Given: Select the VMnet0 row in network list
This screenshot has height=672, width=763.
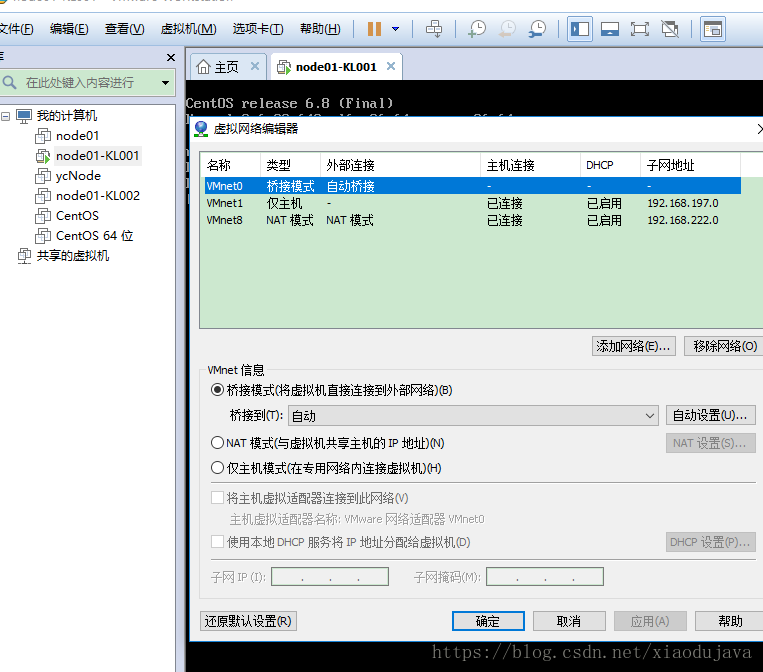Looking at the screenshot, I should tap(472, 186).
